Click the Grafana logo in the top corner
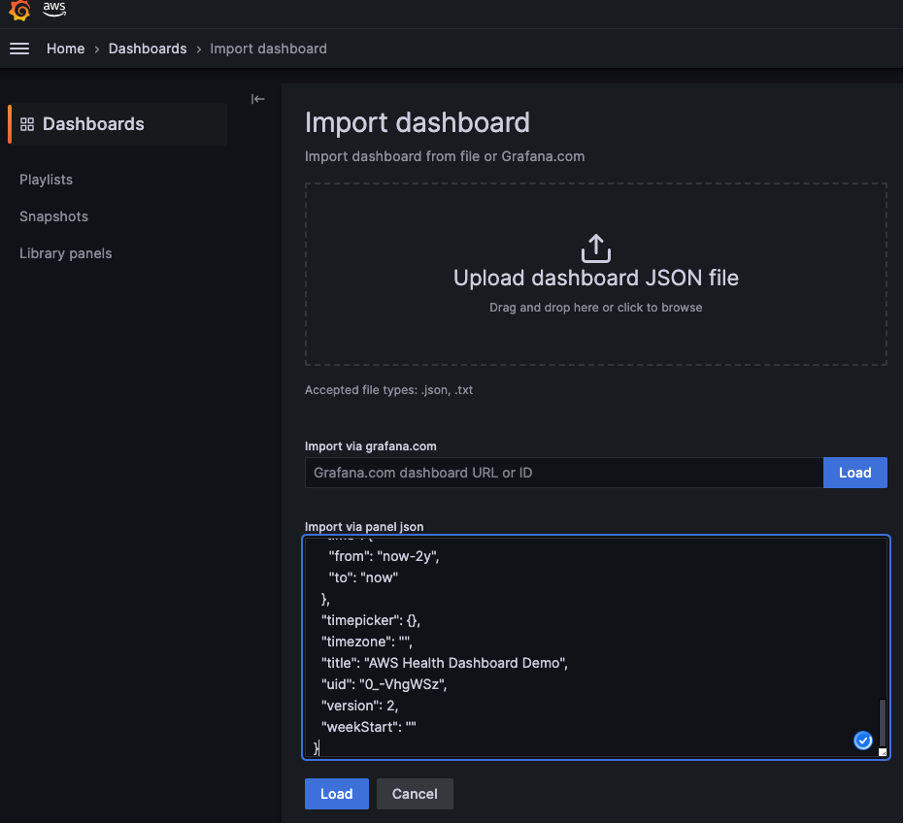Viewport: 904px width, 824px height. [x=18, y=12]
